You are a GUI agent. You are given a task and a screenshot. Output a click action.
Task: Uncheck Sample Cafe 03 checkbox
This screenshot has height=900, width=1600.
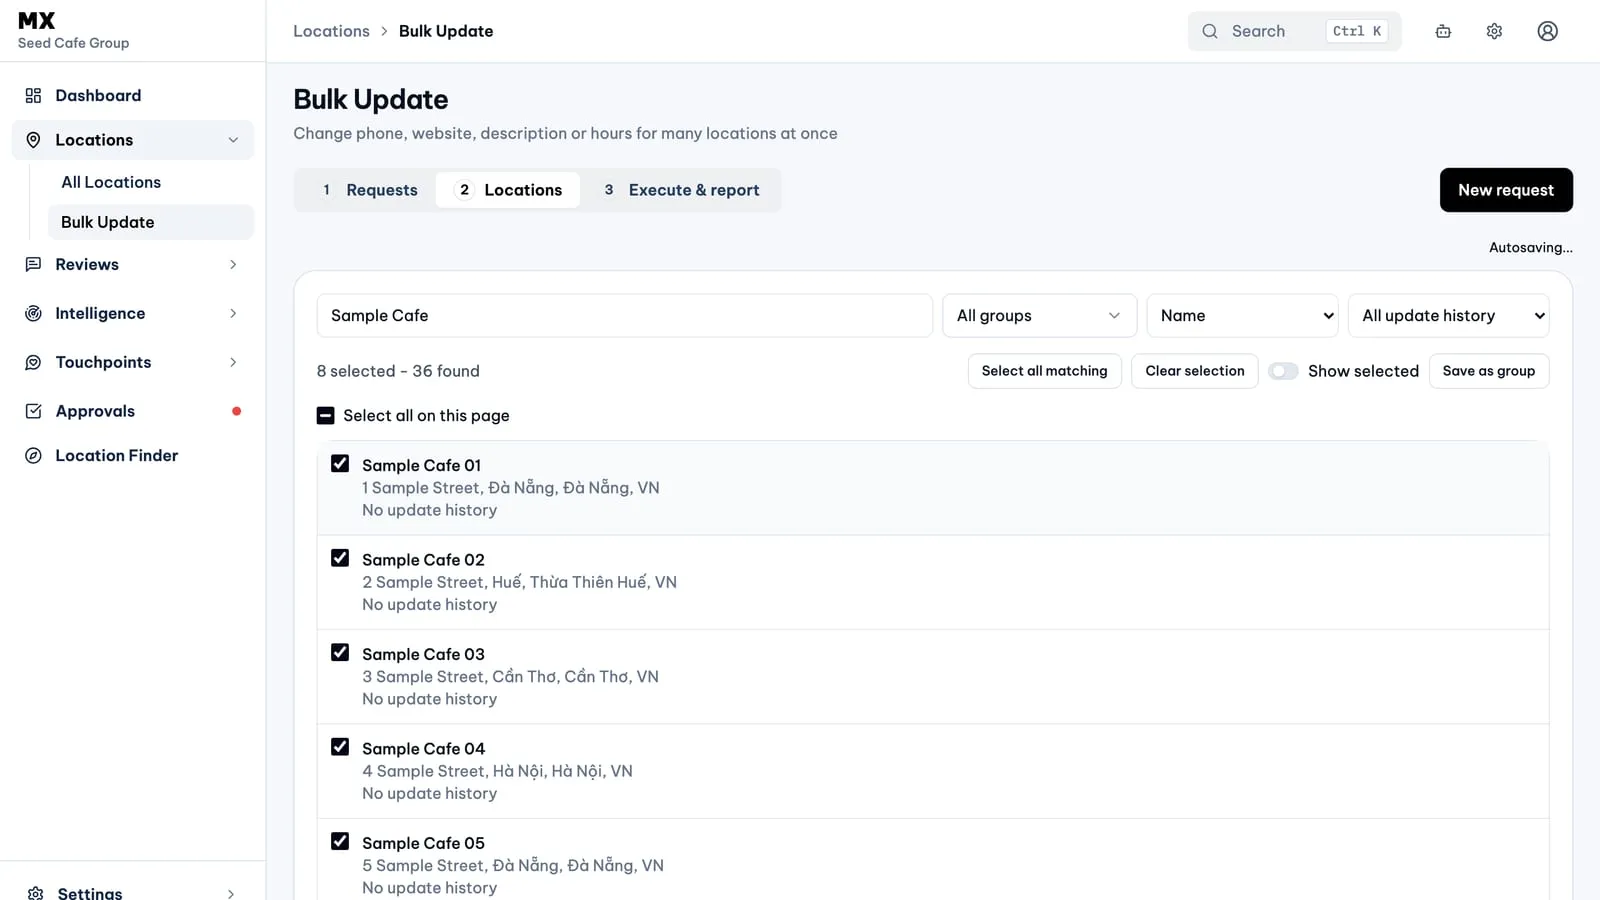tap(340, 653)
